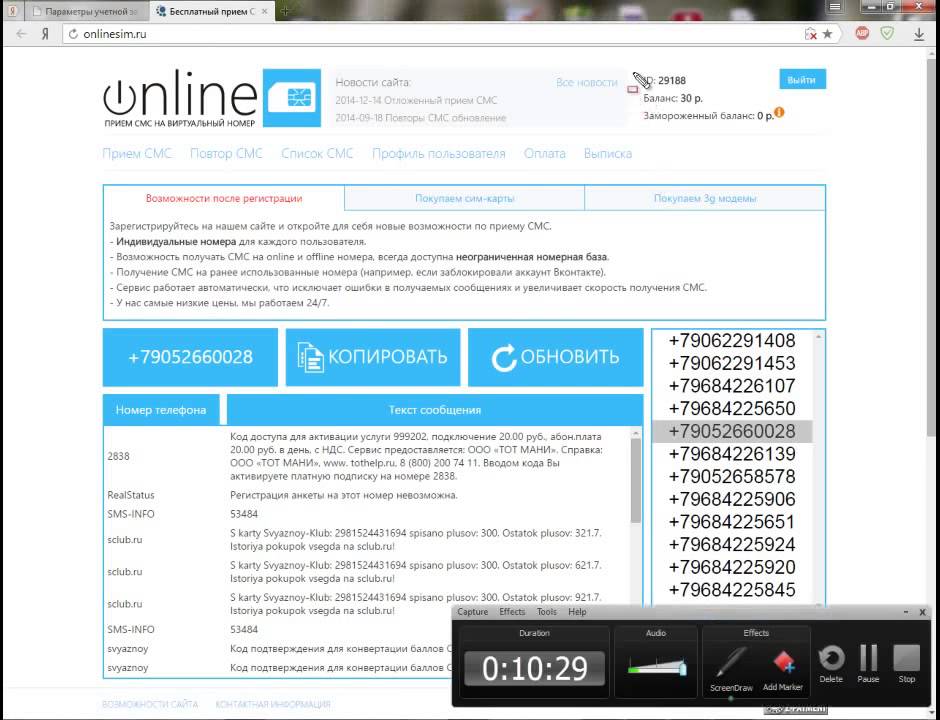Open the browser downloads arrow icon
This screenshot has height=720, width=940.
pyautogui.click(x=919, y=35)
